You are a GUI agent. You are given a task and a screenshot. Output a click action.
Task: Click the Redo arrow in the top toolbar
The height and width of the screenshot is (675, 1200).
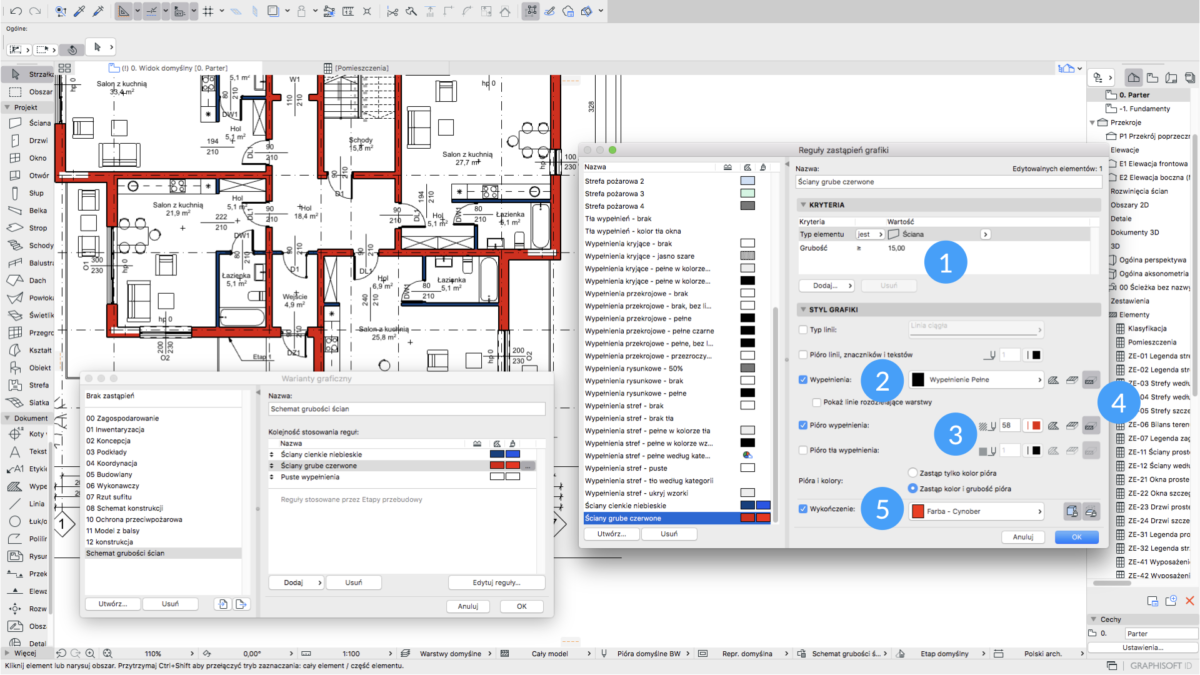(x=35, y=11)
